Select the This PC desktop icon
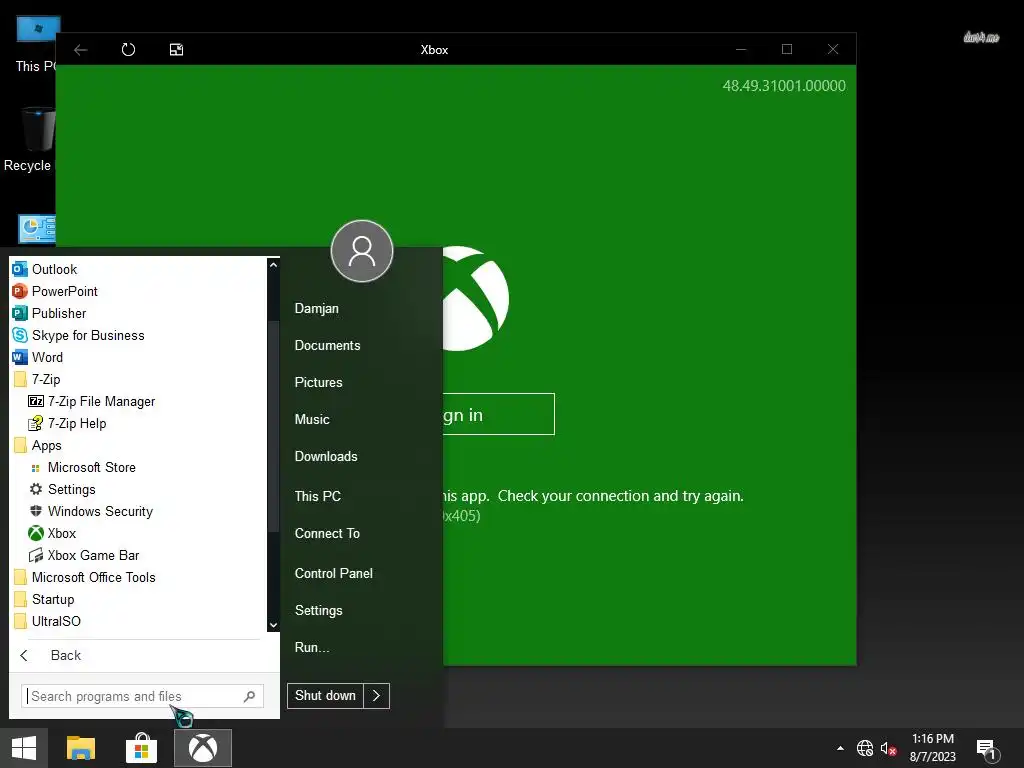This screenshot has height=768, width=1024. tap(36, 44)
